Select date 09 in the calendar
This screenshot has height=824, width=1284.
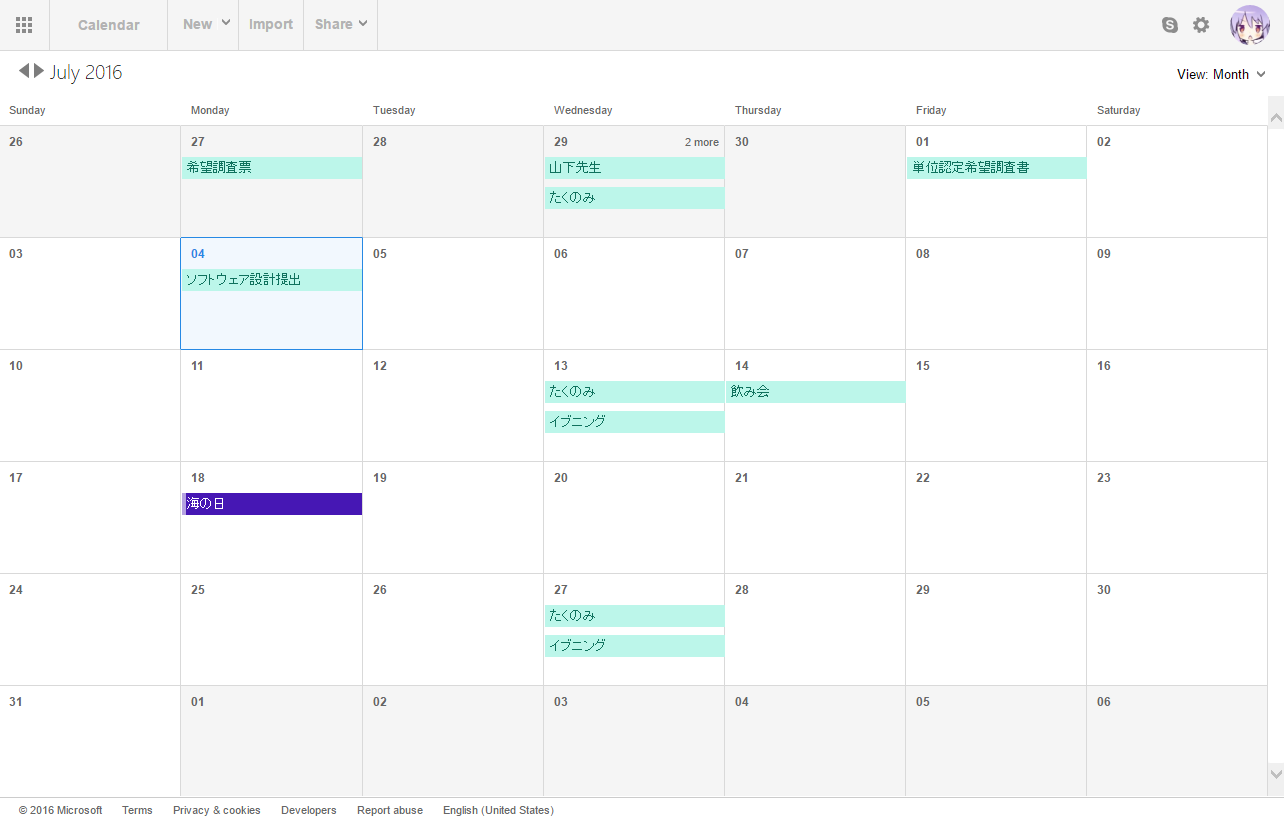(x=1104, y=254)
